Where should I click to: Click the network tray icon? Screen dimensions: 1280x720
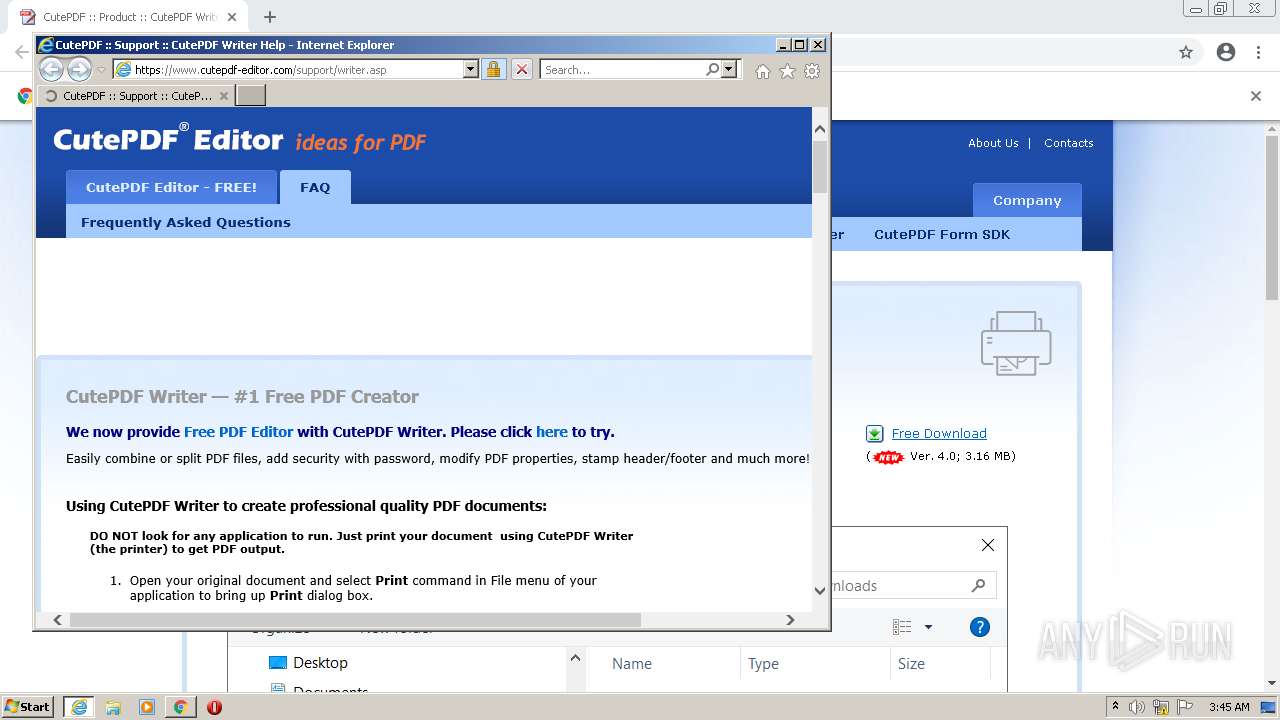point(1162,707)
